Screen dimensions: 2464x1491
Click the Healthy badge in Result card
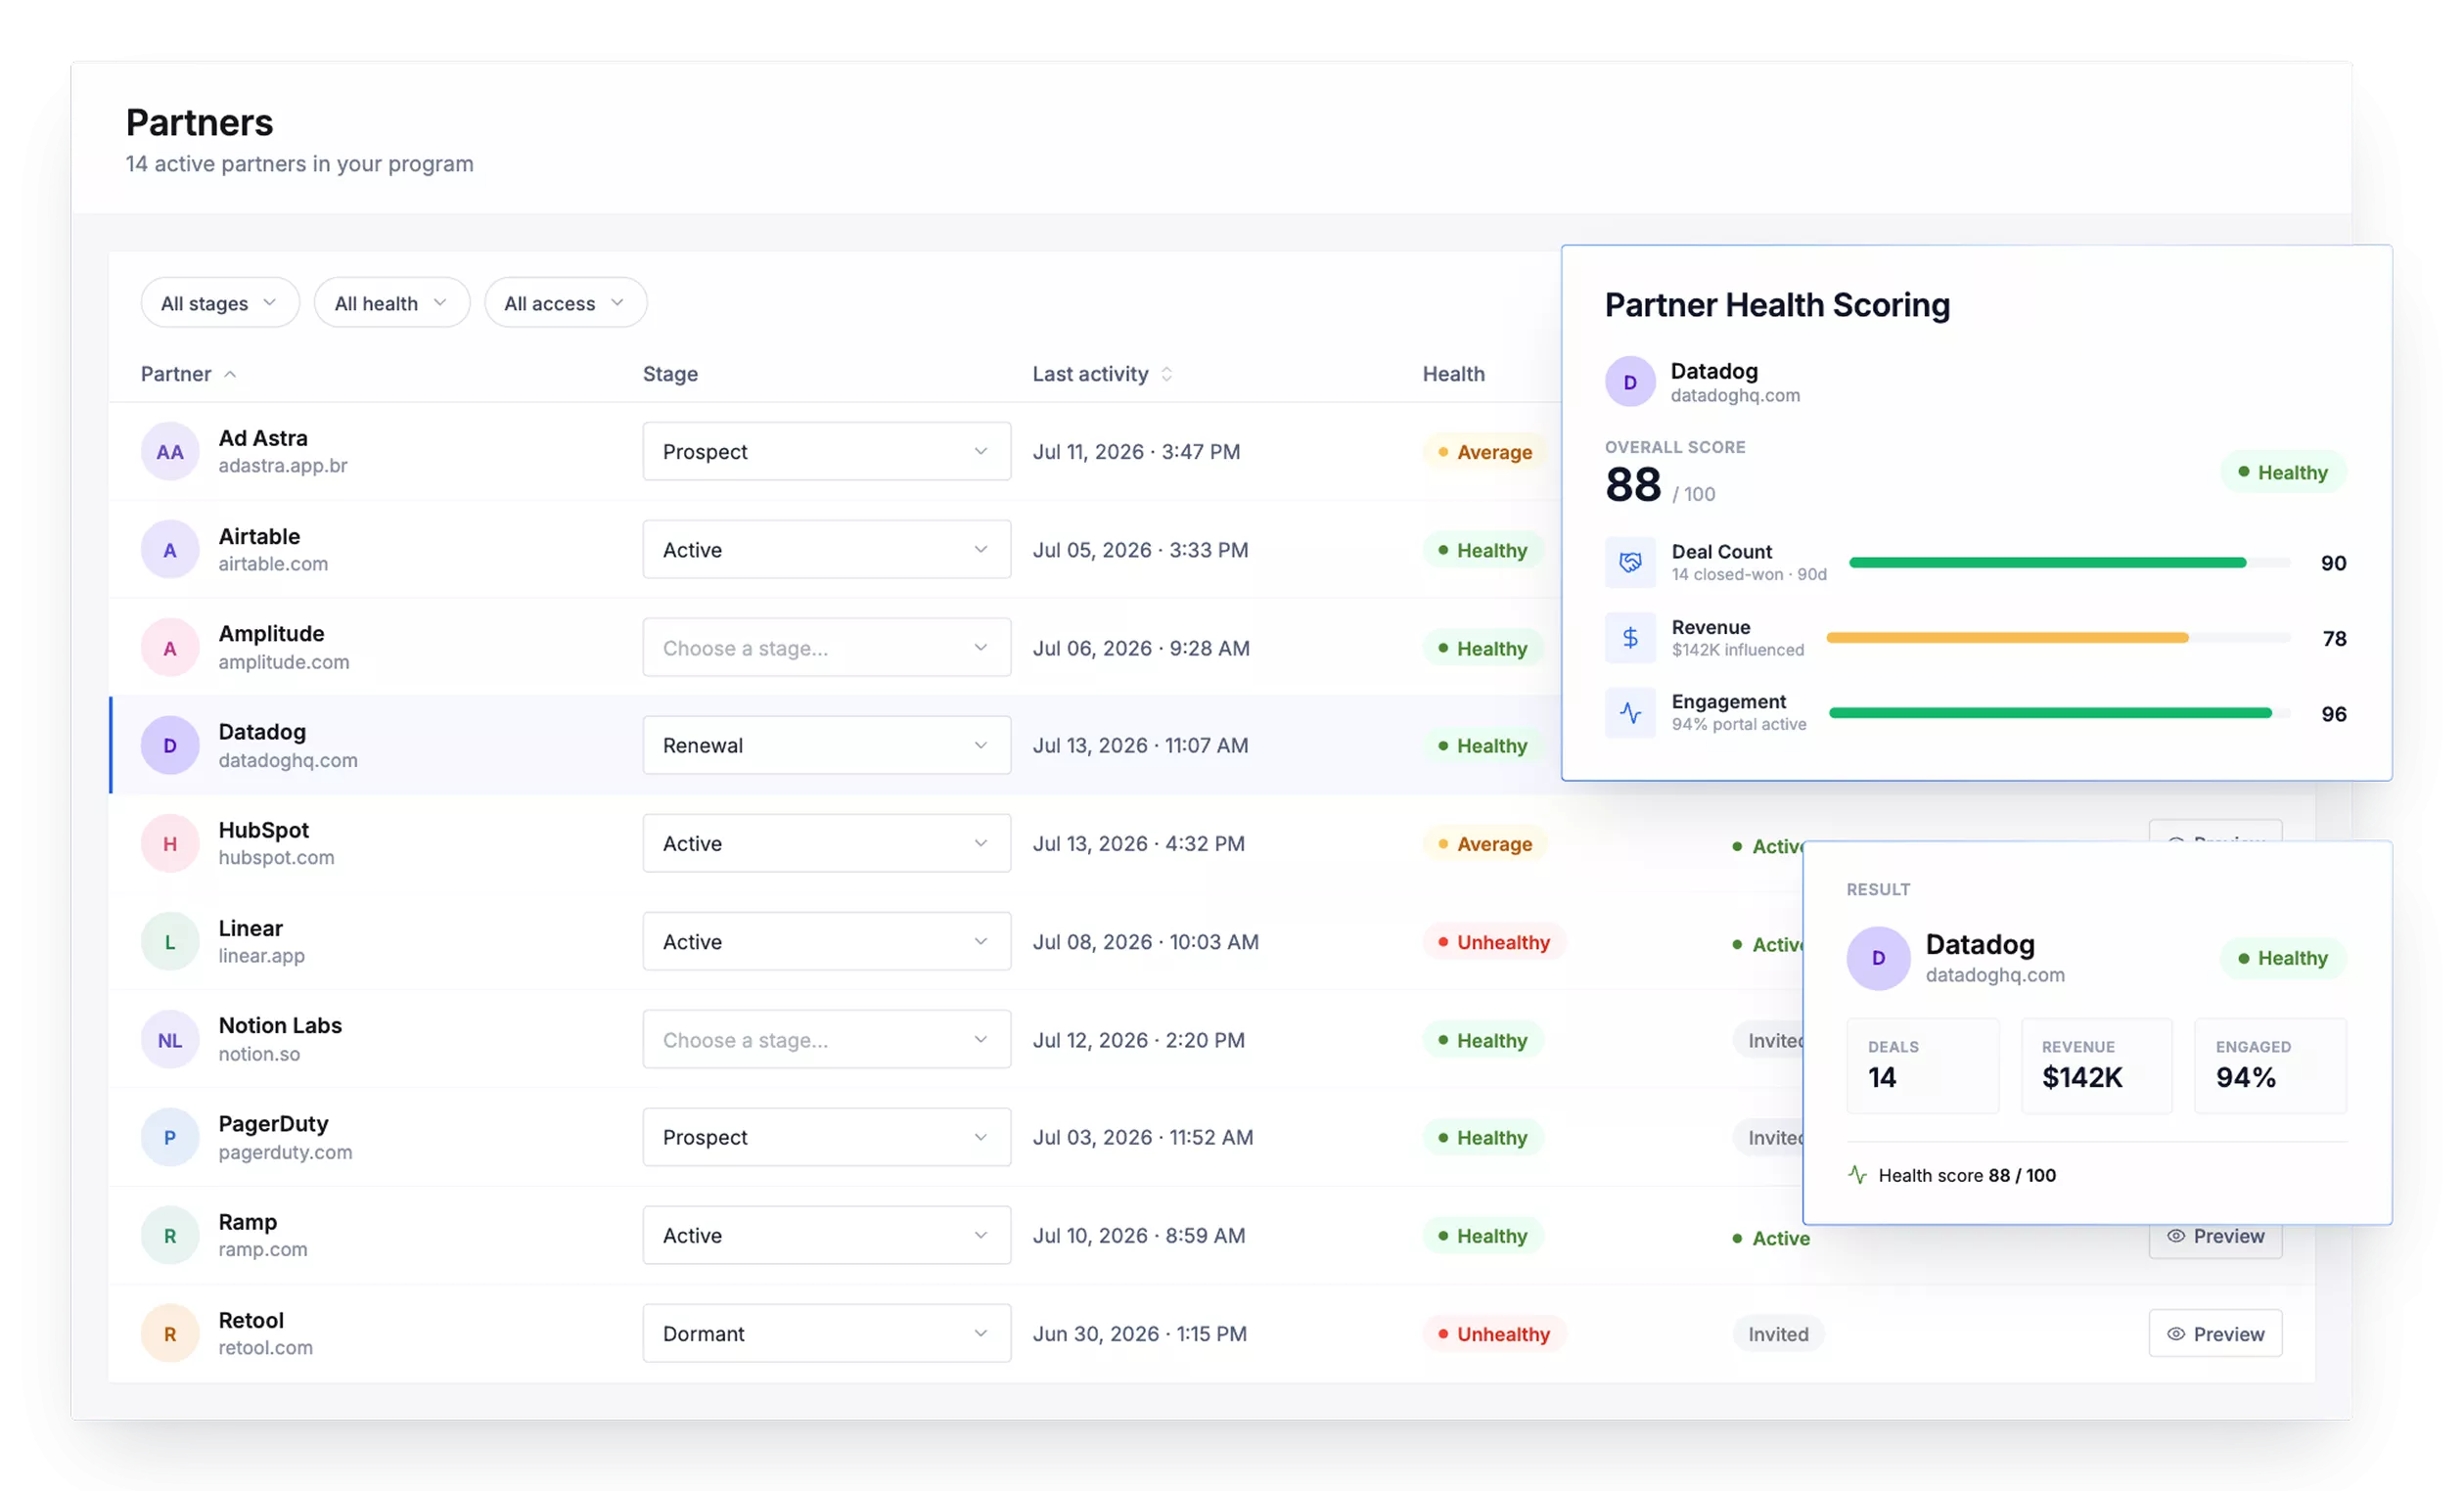click(2283, 958)
